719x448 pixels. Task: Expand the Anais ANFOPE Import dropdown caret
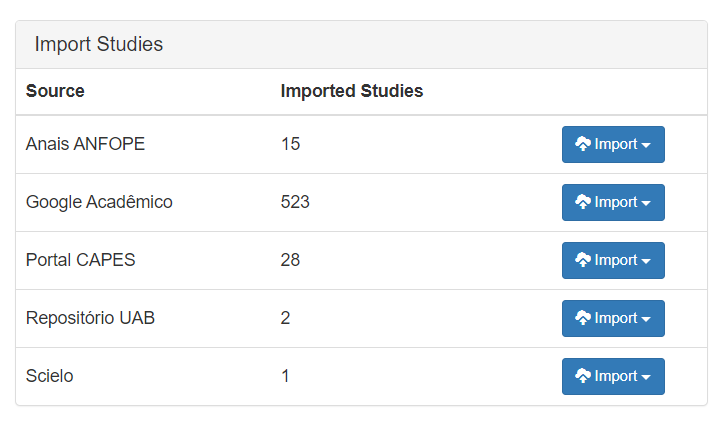pyautogui.click(x=646, y=146)
